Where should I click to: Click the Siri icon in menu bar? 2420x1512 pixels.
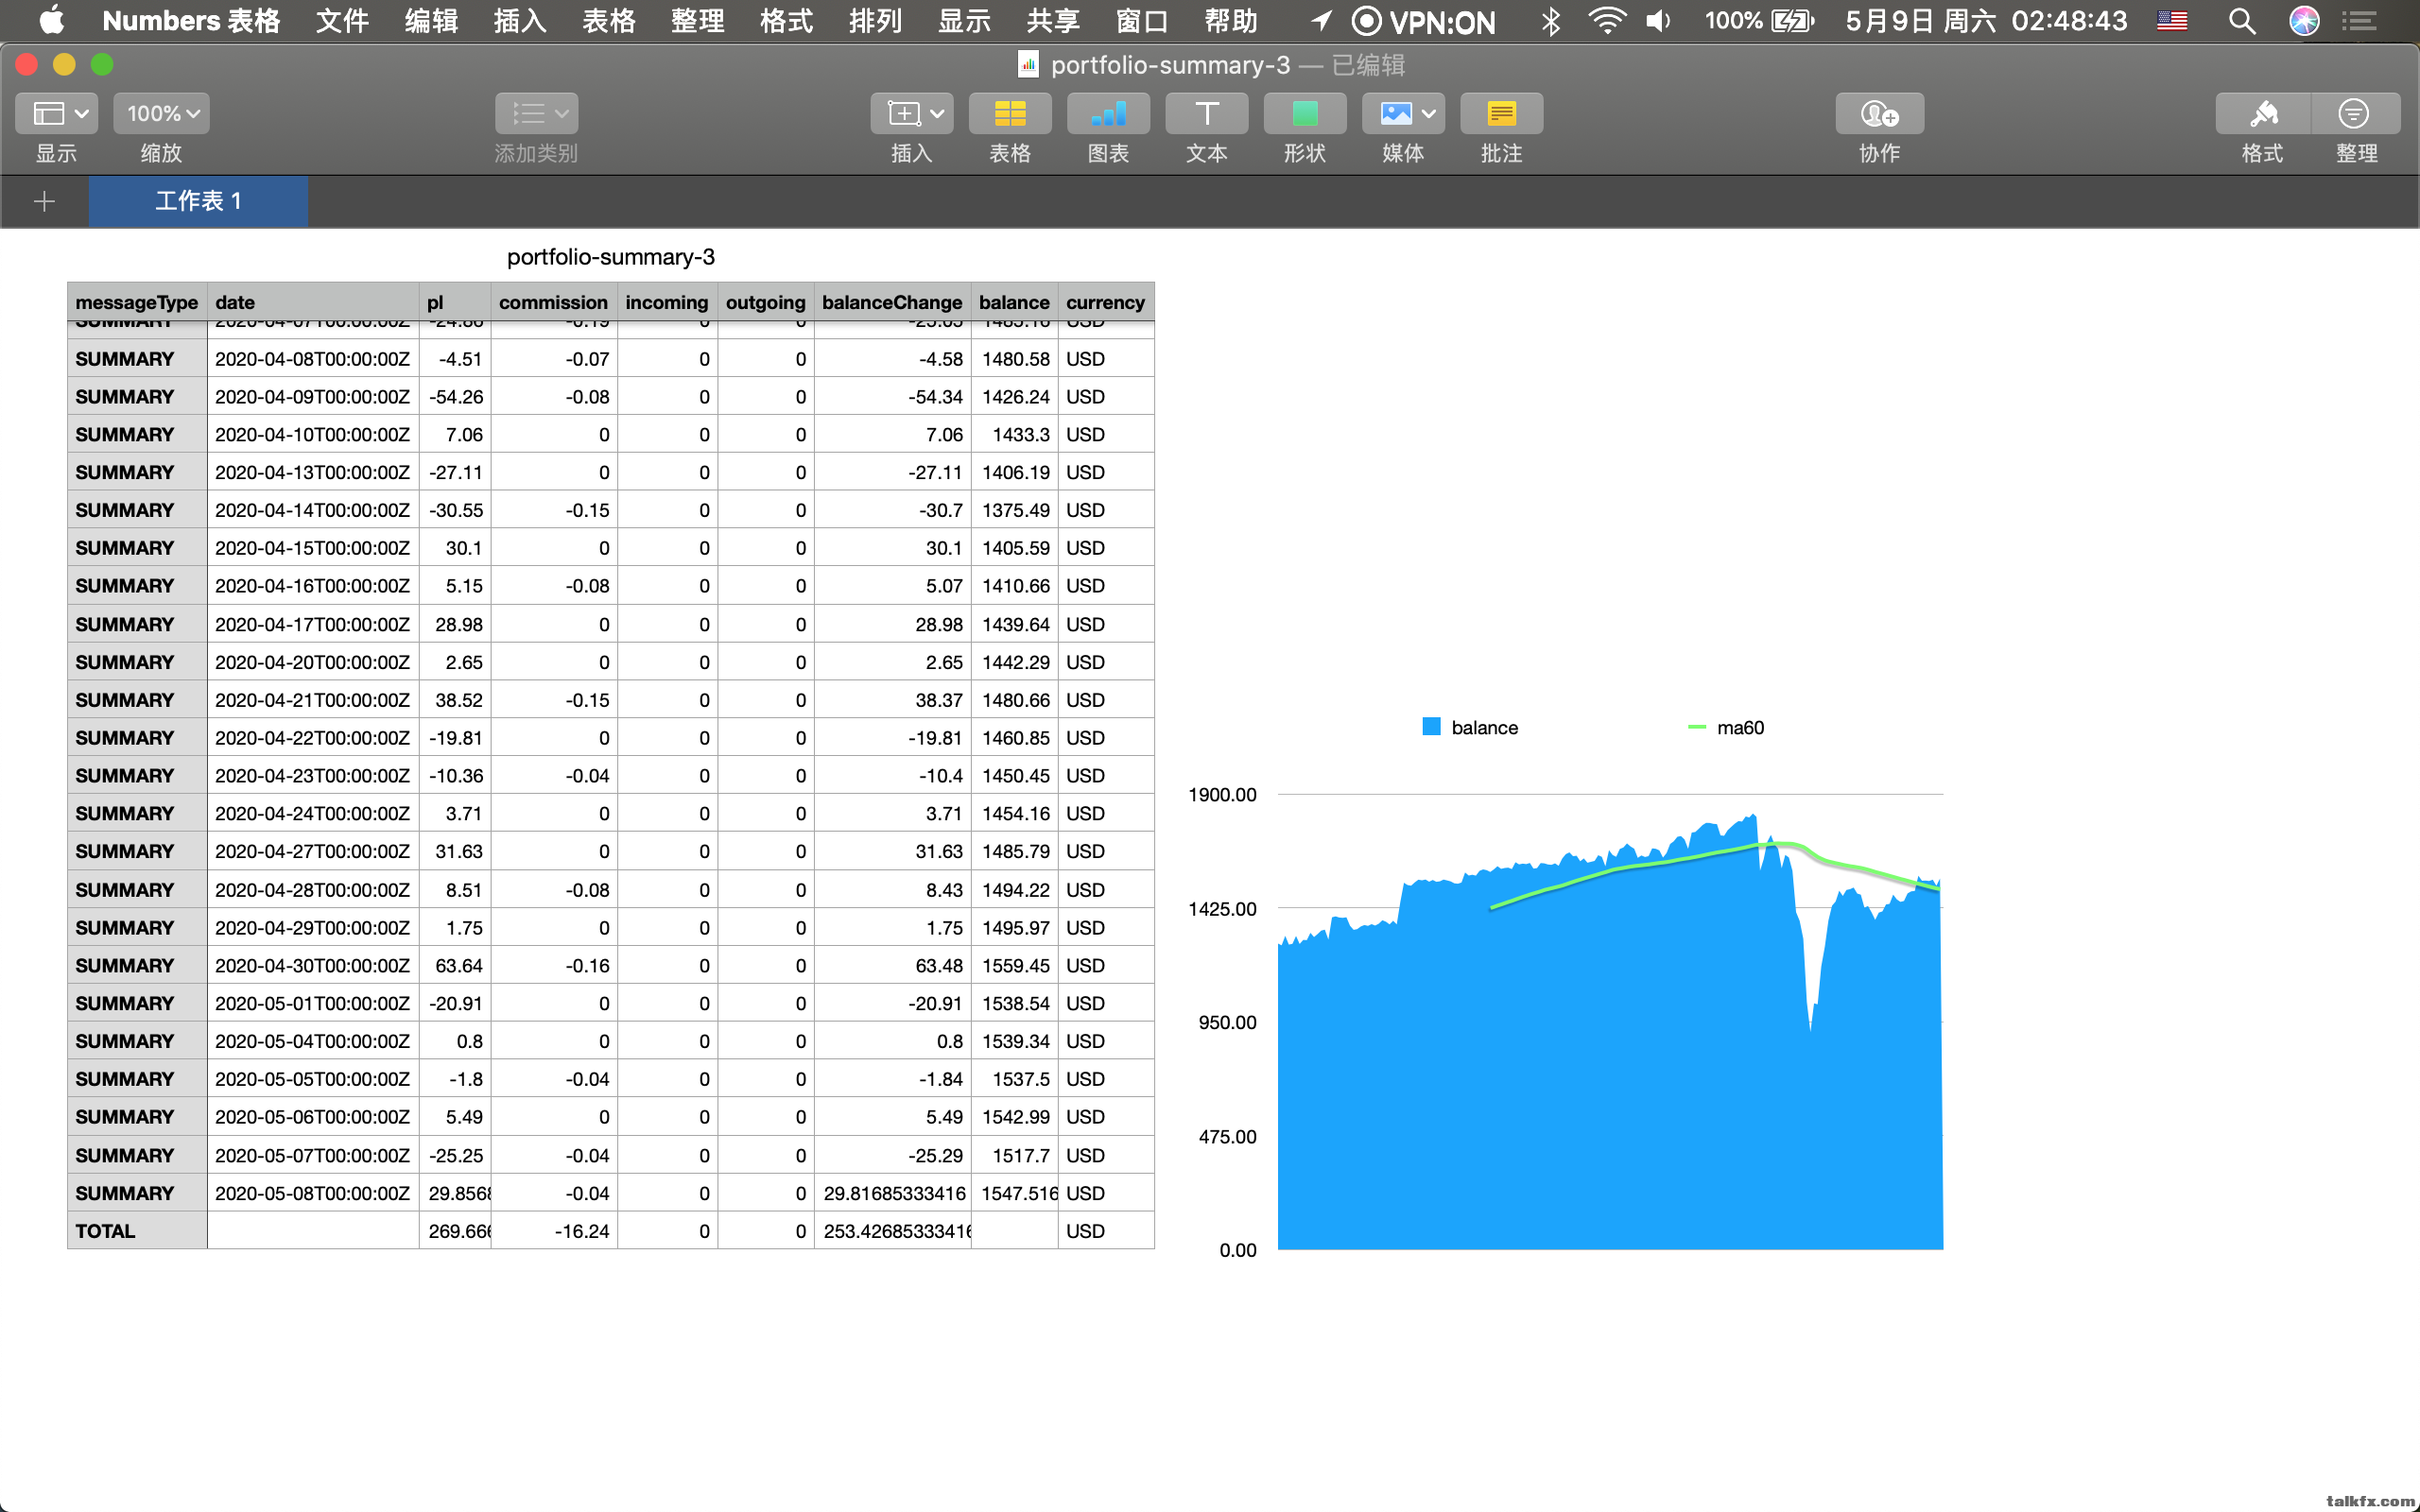point(2304,21)
